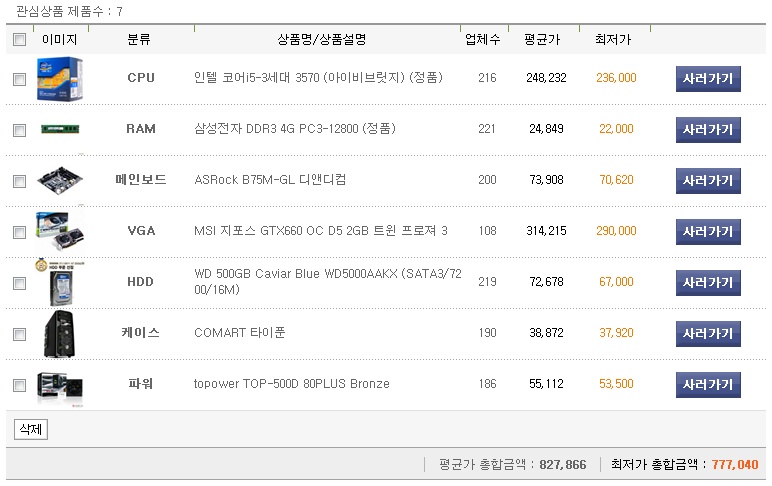Select the VGA row checkbox
This screenshot has height=486, width=772.
tap(19, 232)
